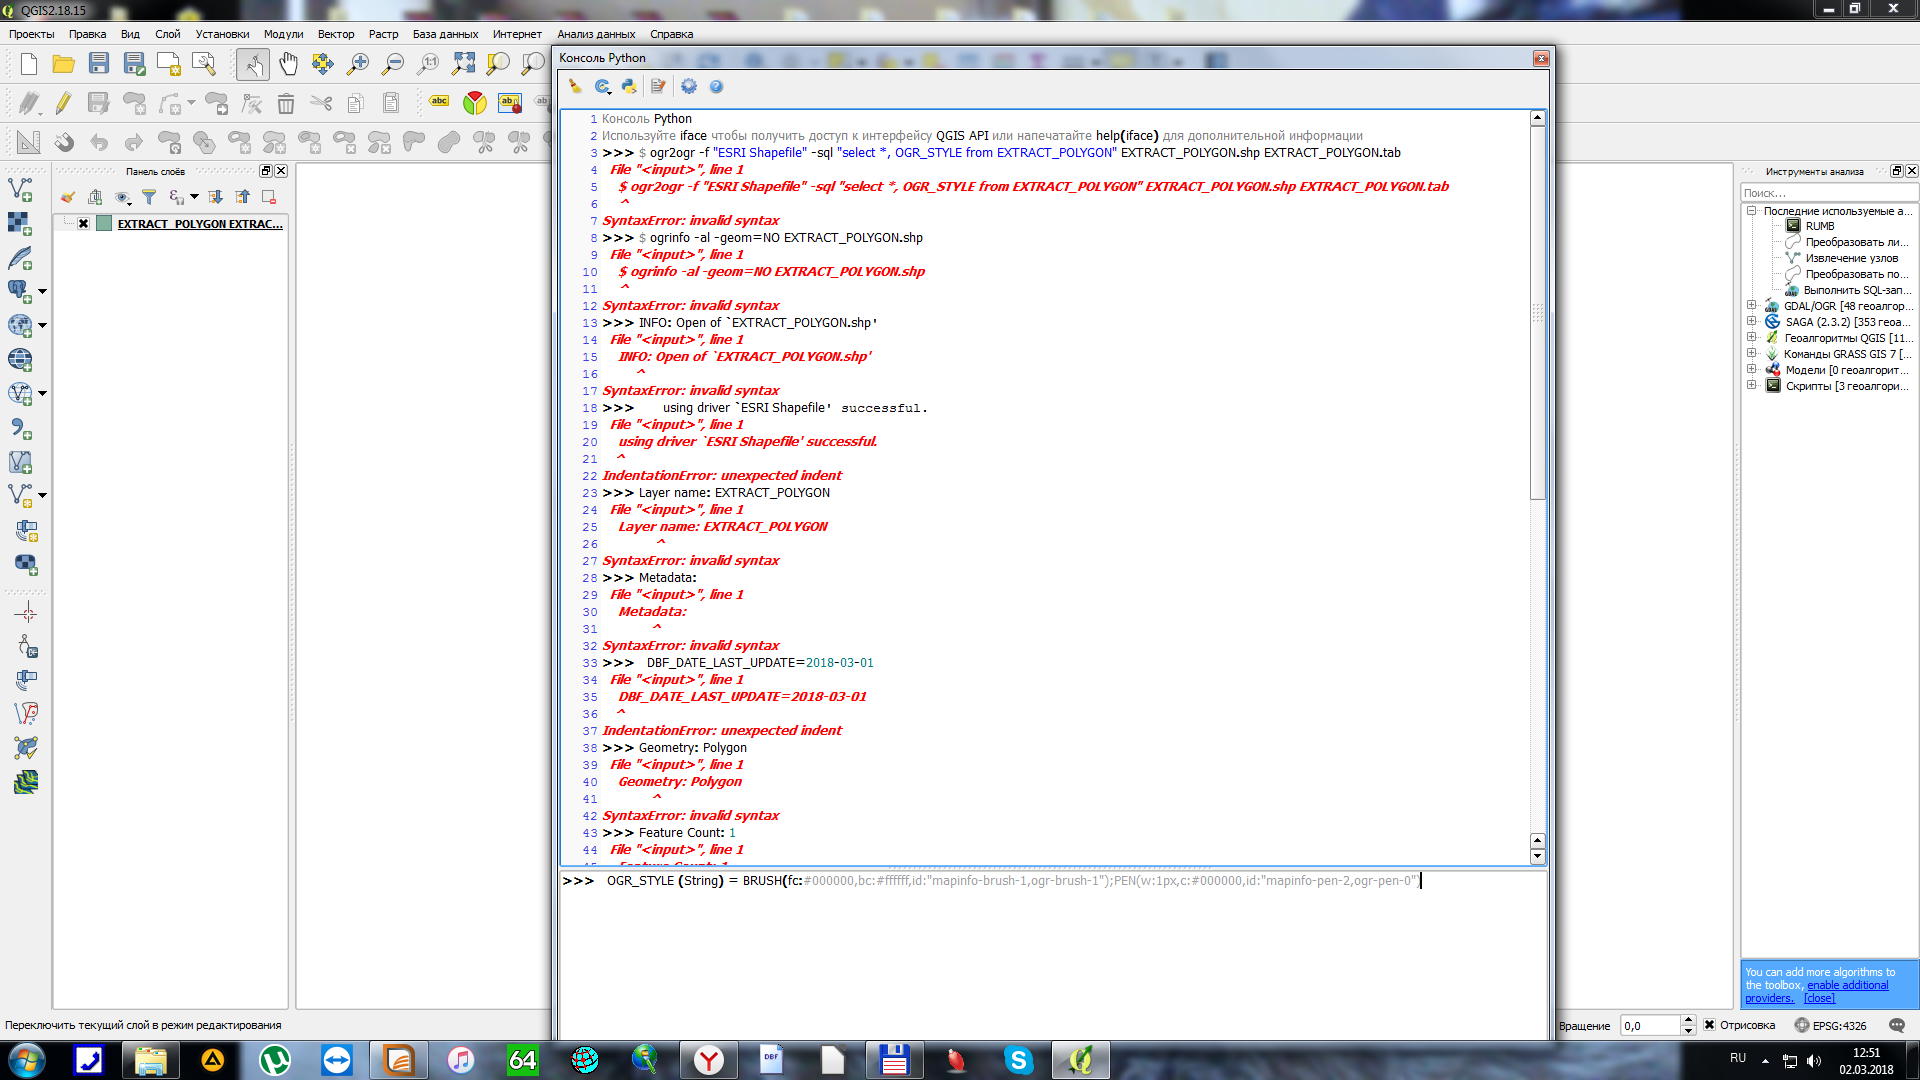
Task: Toggle editing with the yellow pencil icon
Action: coord(63,103)
